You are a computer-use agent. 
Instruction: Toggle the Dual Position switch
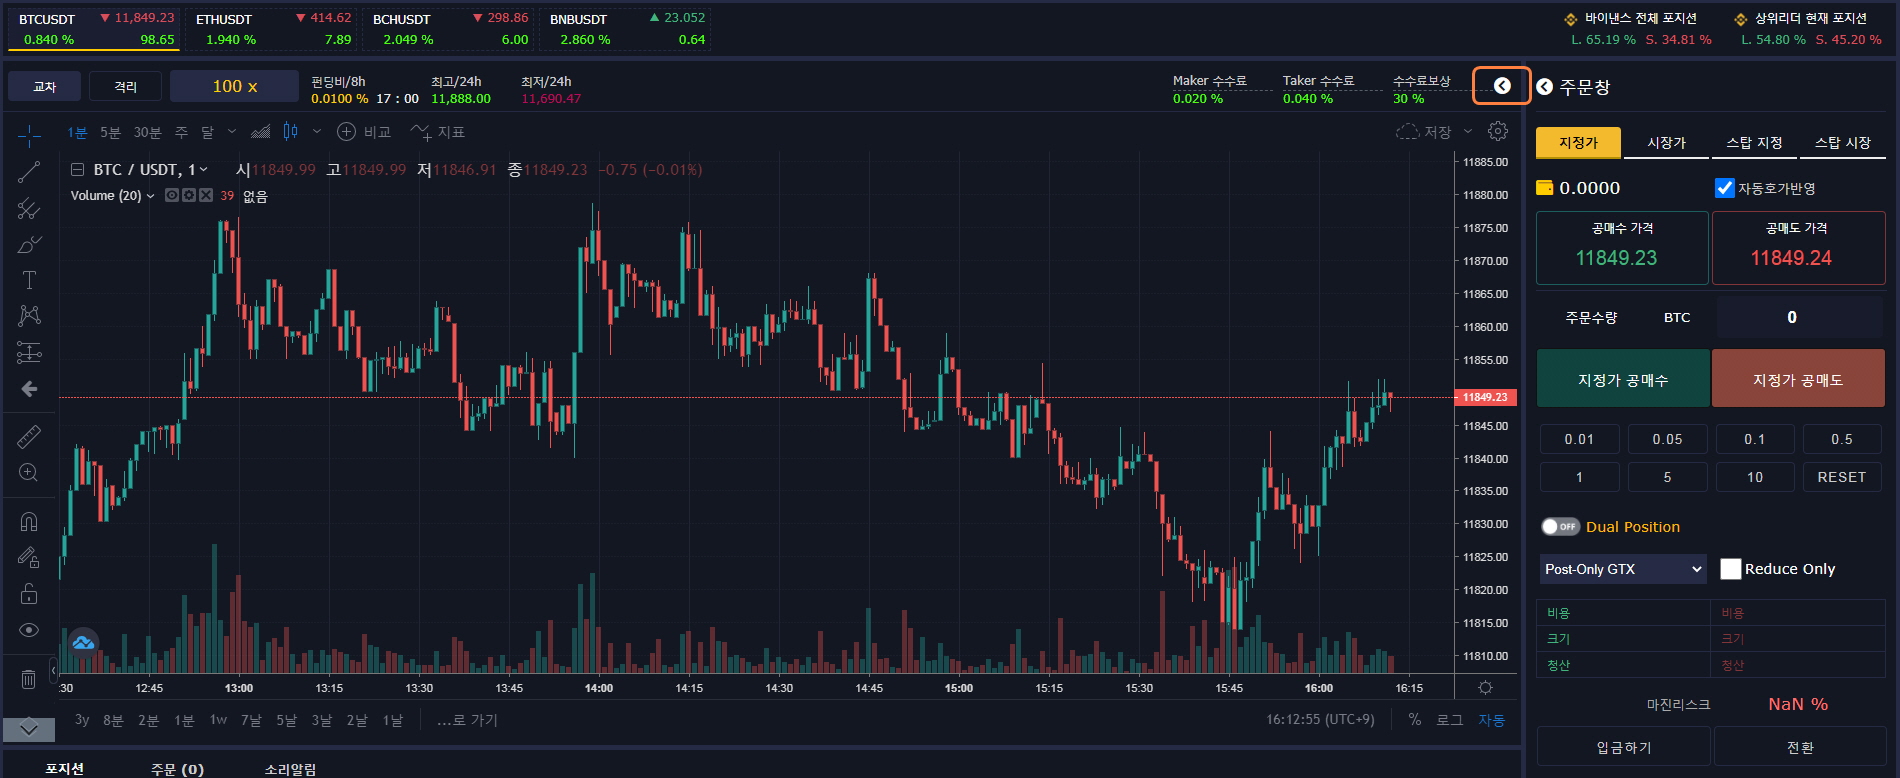pos(1559,527)
